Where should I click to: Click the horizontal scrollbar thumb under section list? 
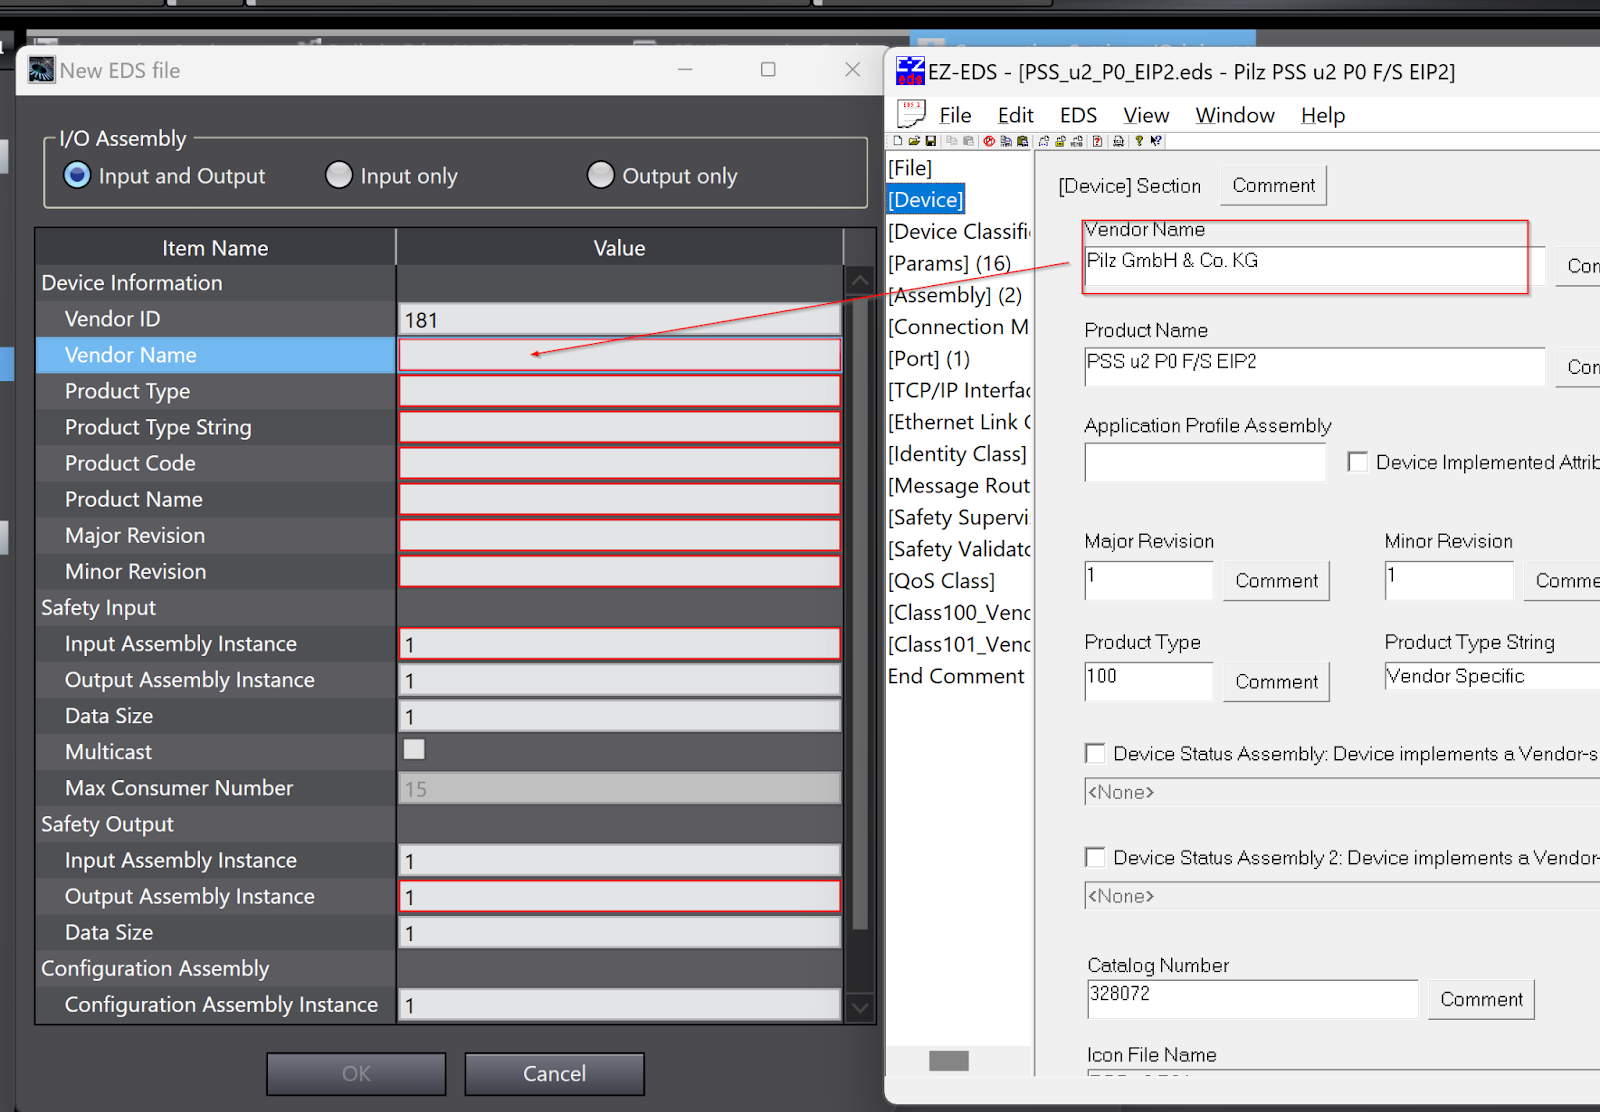tap(949, 1061)
